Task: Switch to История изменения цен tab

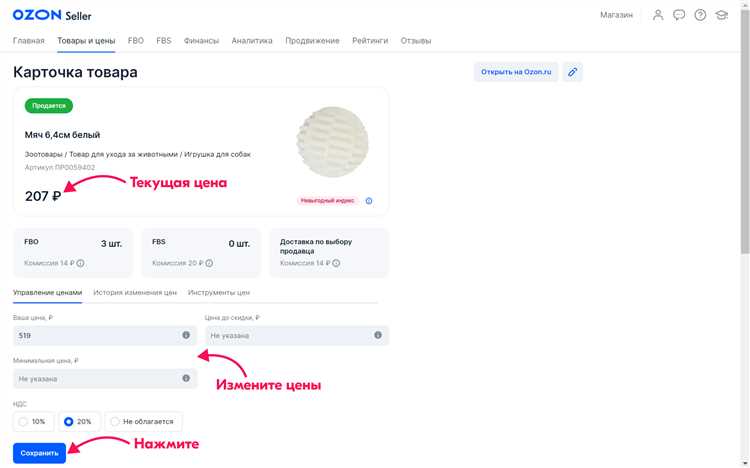Action: point(135,292)
